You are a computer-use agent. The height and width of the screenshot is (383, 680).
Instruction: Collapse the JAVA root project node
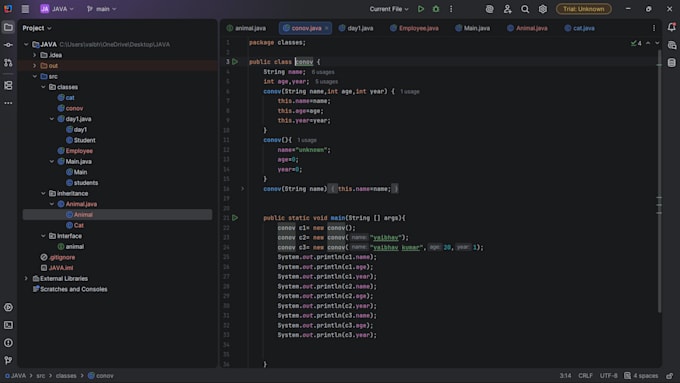(x=26, y=44)
